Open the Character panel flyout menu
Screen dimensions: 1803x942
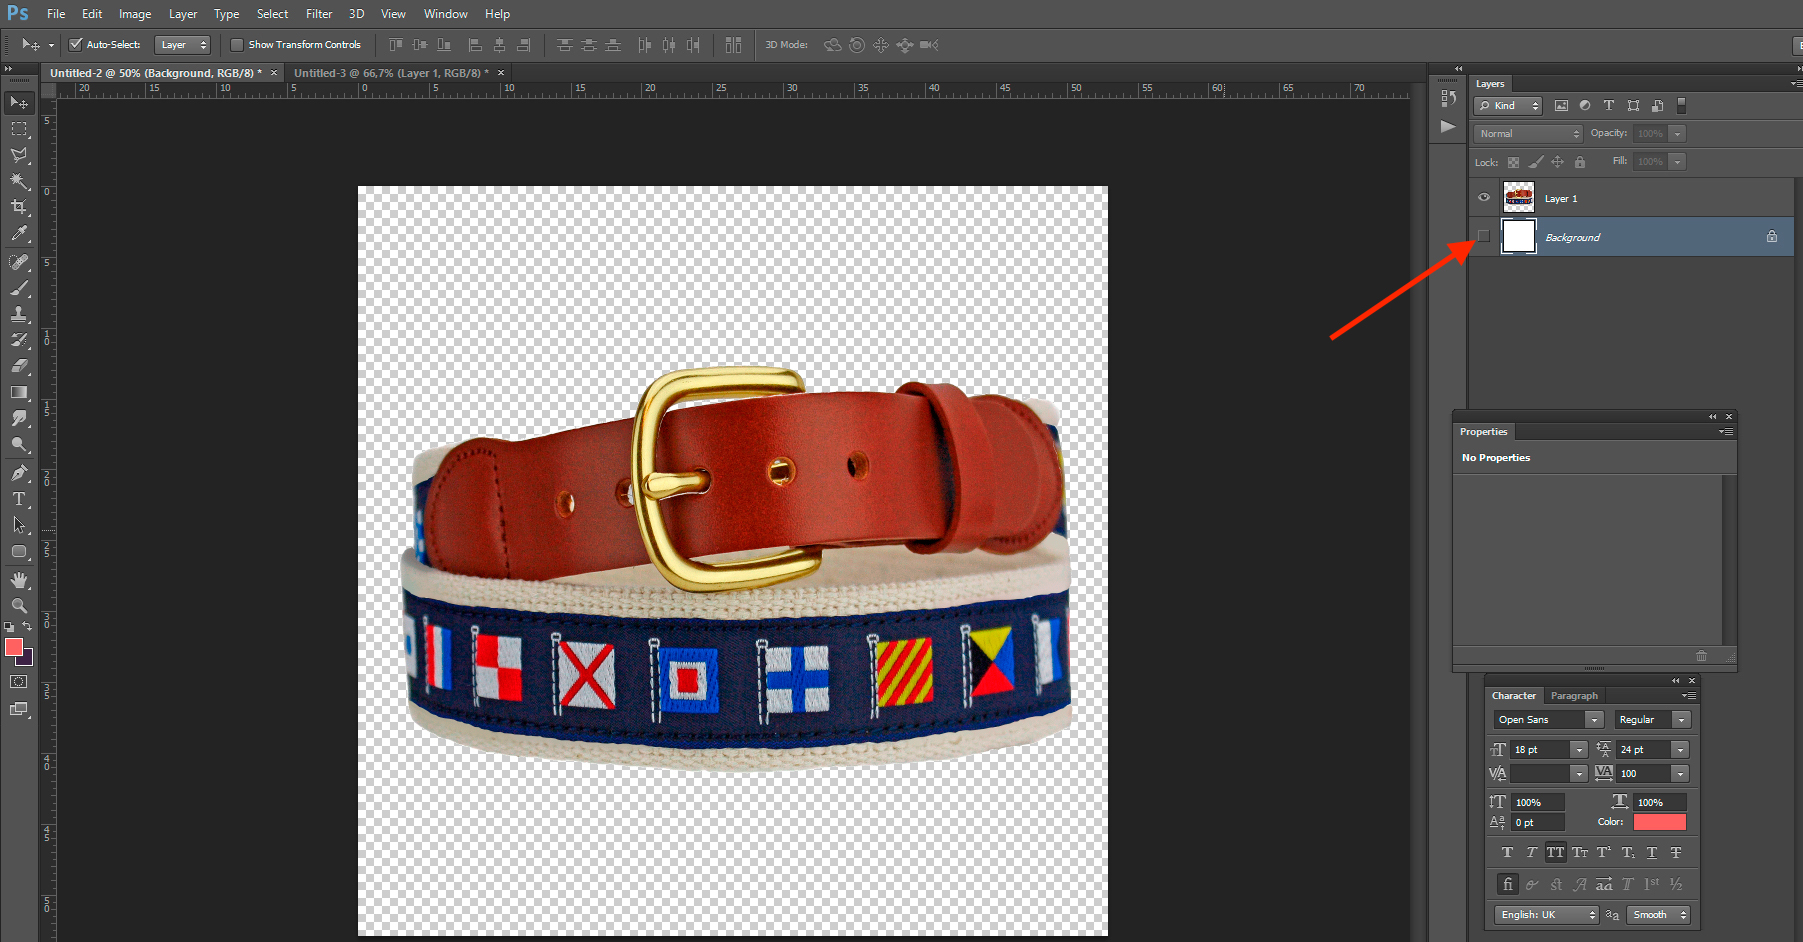pos(1689,696)
